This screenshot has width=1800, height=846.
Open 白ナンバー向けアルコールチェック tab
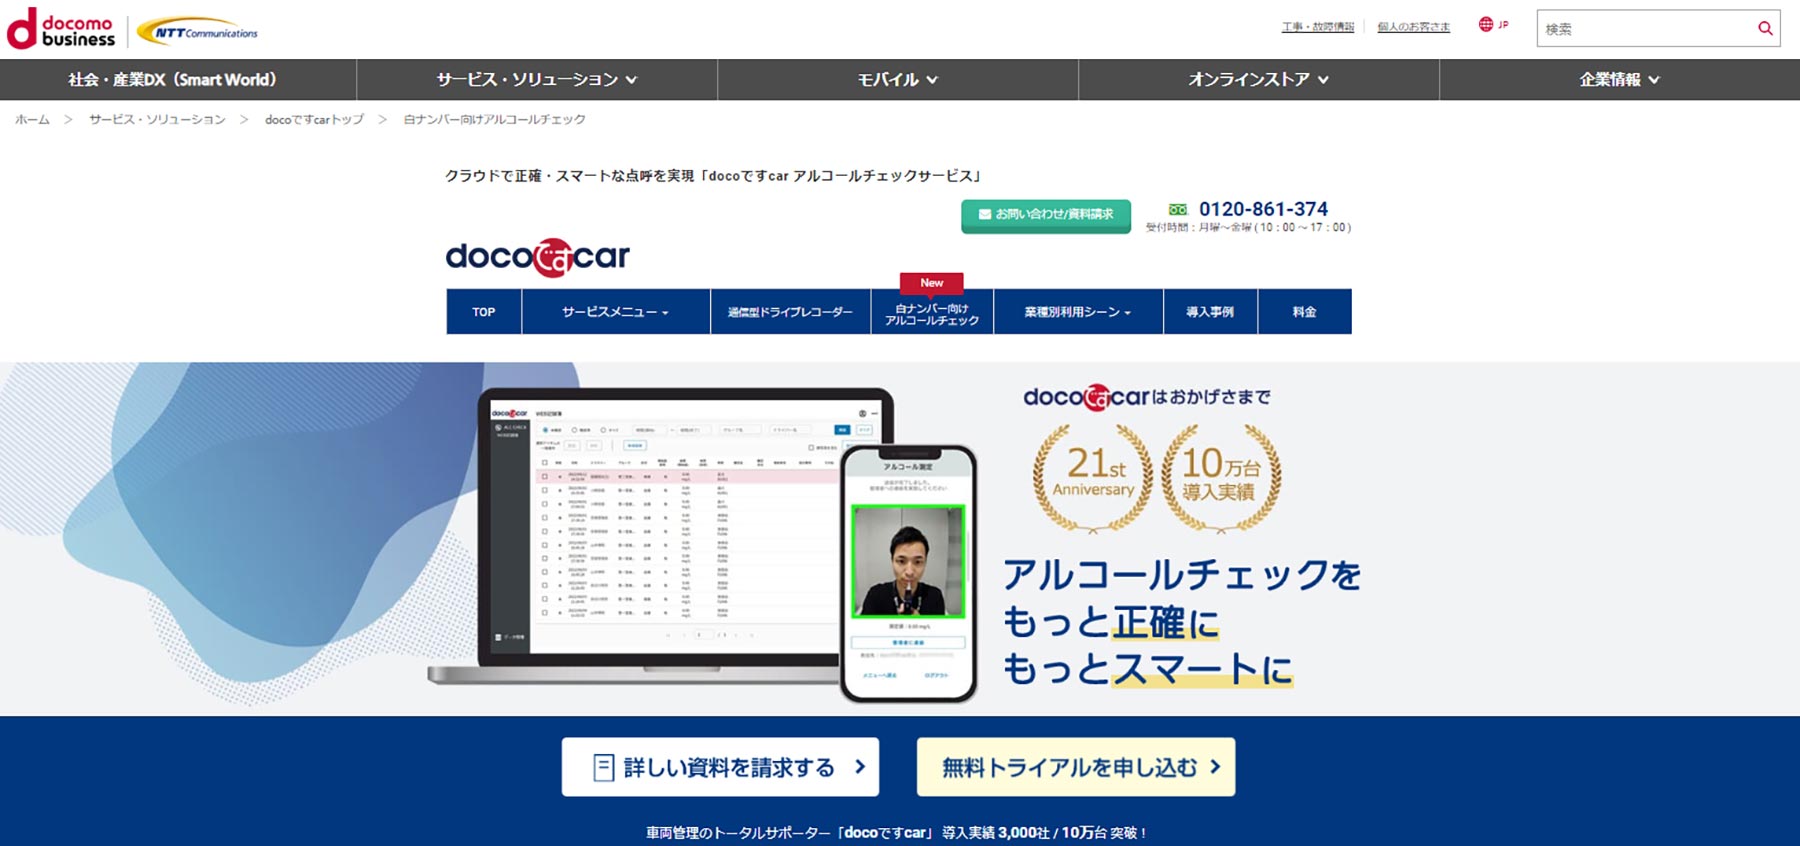pos(932,314)
